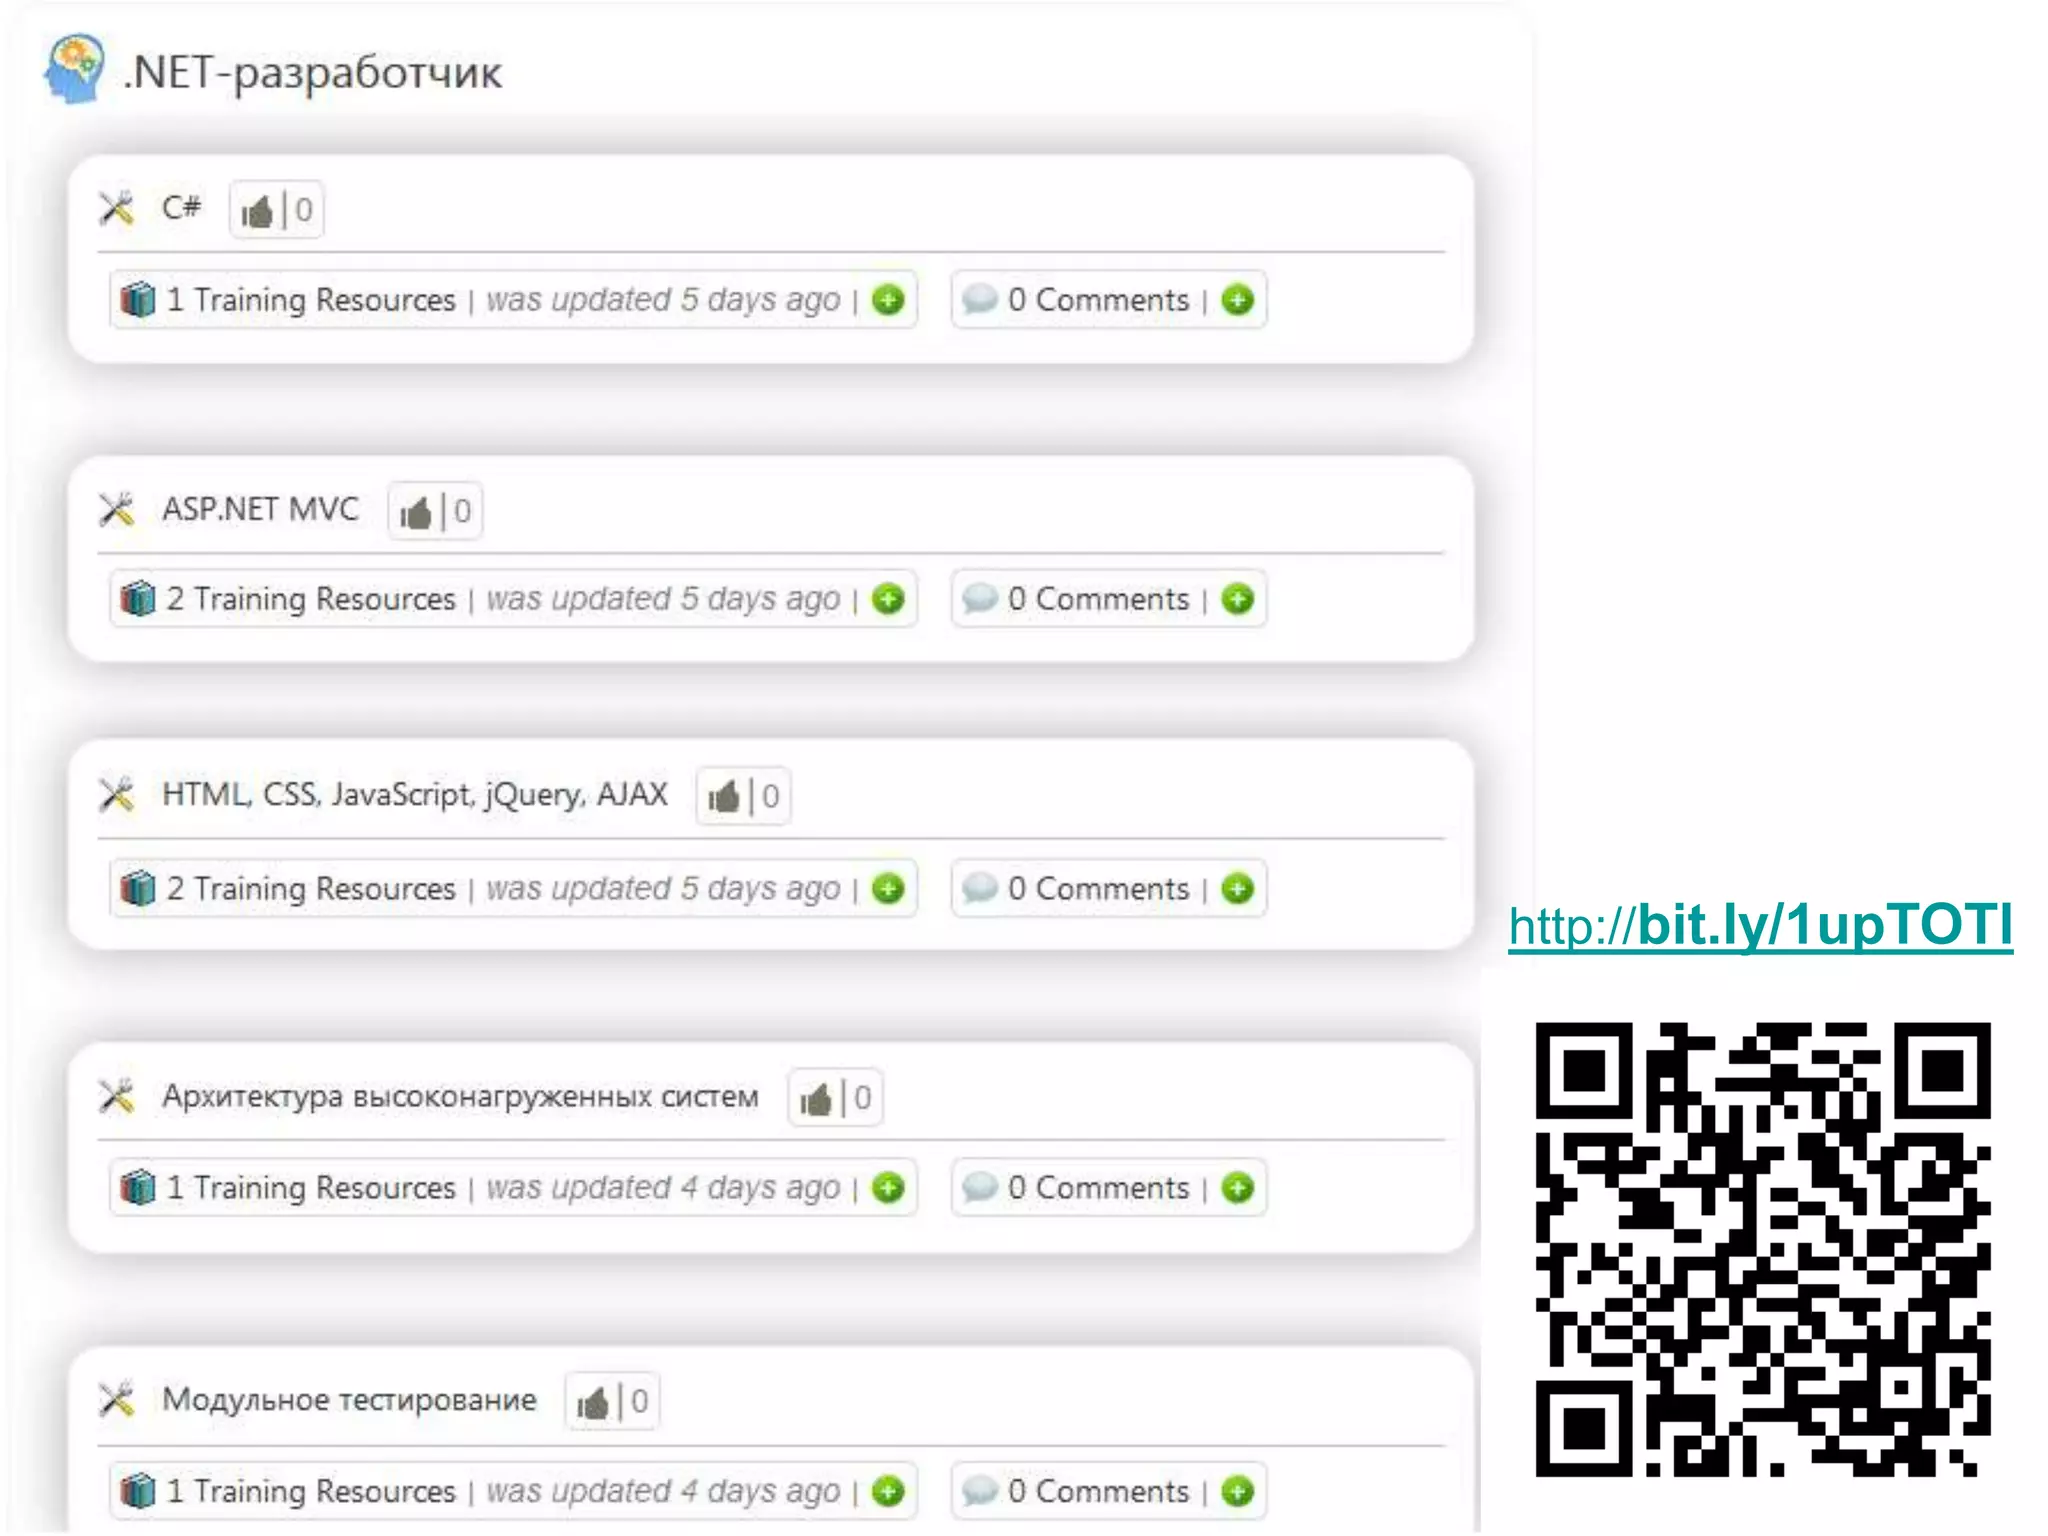The width and height of the screenshot is (2048, 1536).
Task: Add a training resource to HTML, CSS skill
Action: (888, 889)
